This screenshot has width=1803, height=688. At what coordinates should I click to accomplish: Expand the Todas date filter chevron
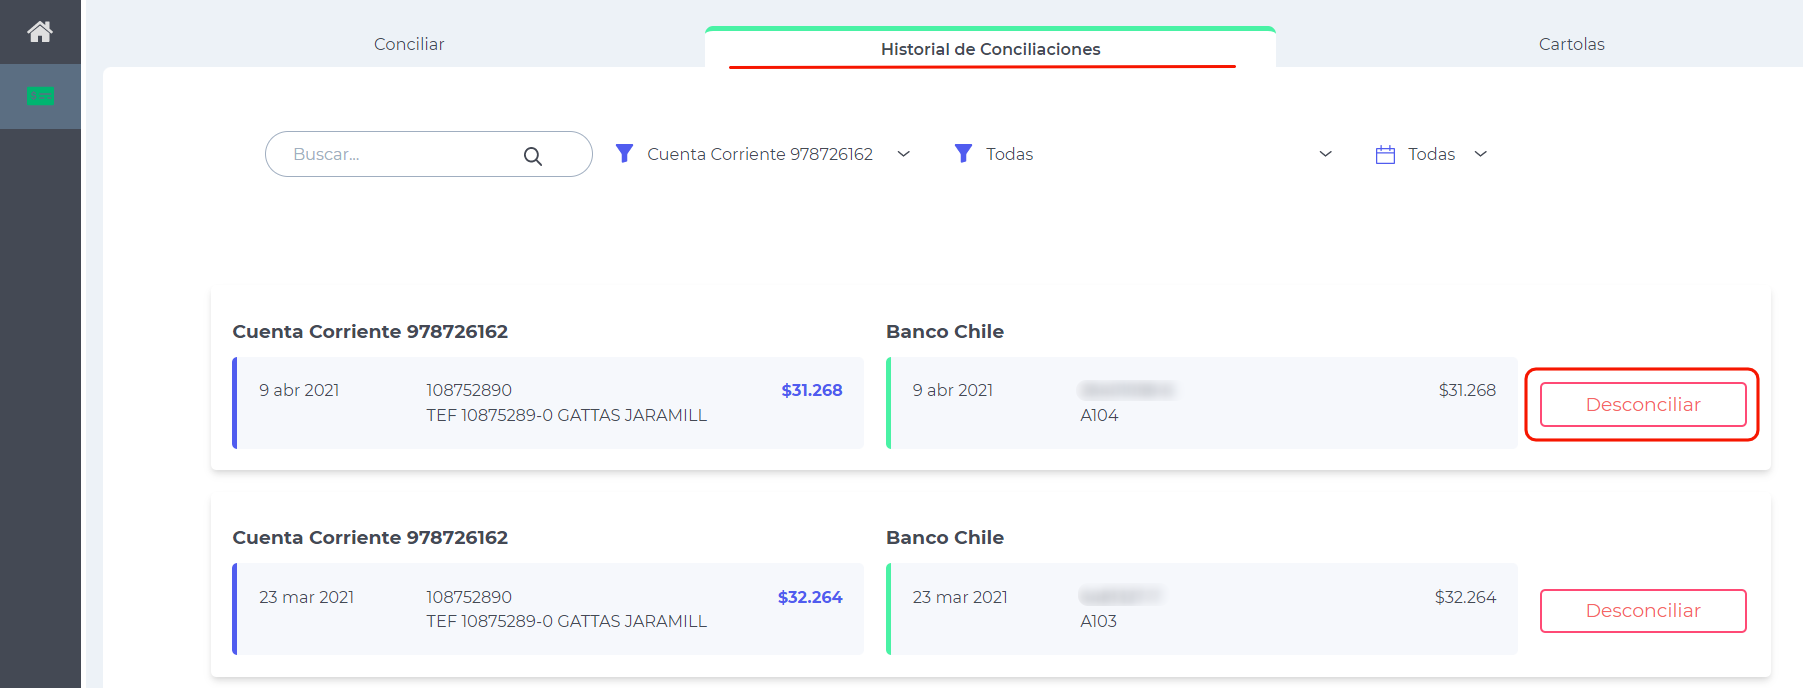point(1481,154)
